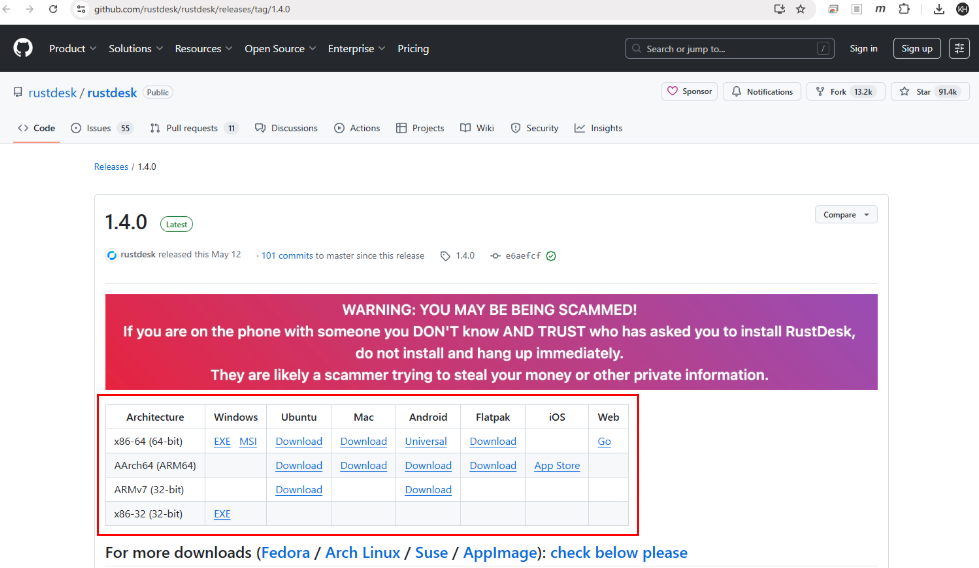
Task: Open the Insights tab
Action: click(598, 128)
